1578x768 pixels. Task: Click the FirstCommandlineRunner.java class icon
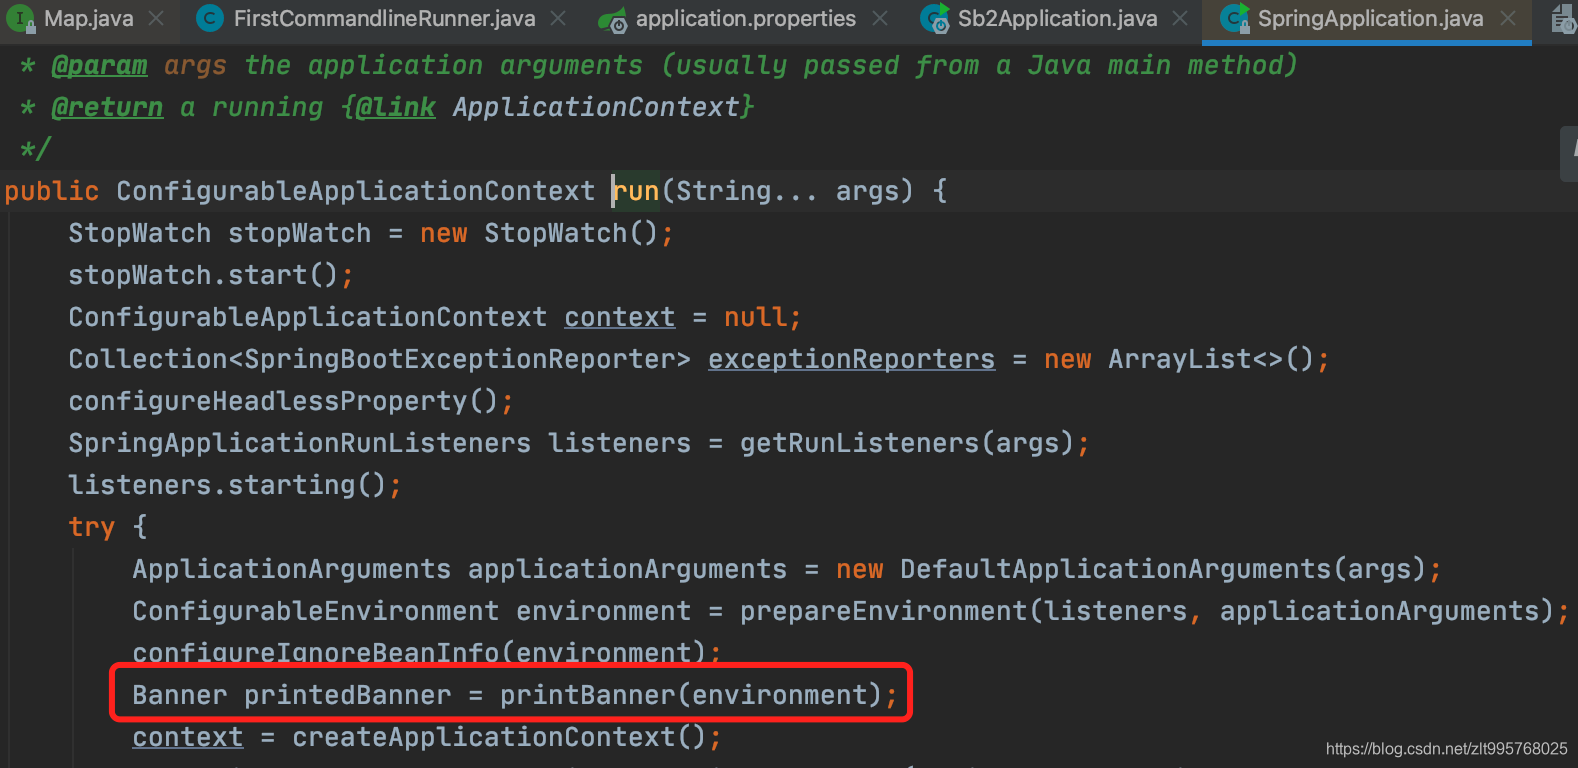point(210,18)
